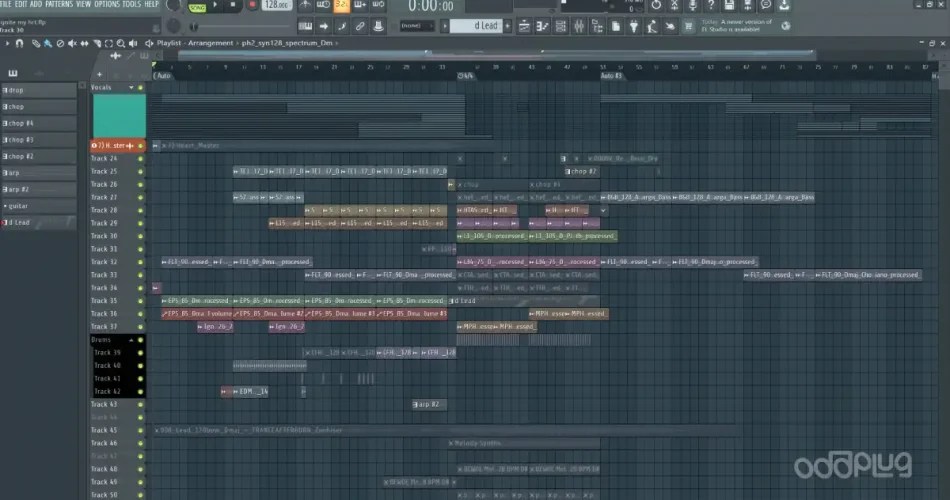Select the Playlist mute tool
The height and width of the screenshot is (500, 950).
(72, 43)
